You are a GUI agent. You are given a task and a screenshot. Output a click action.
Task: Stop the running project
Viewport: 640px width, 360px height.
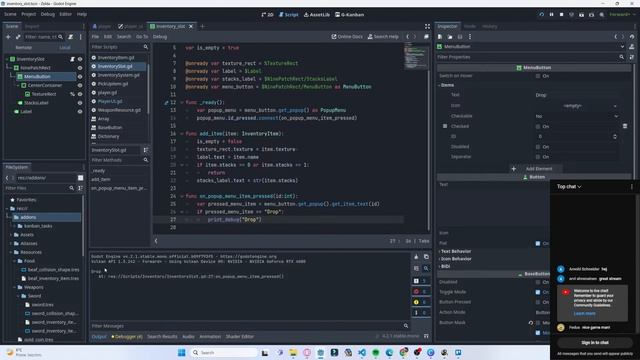pos(562,14)
